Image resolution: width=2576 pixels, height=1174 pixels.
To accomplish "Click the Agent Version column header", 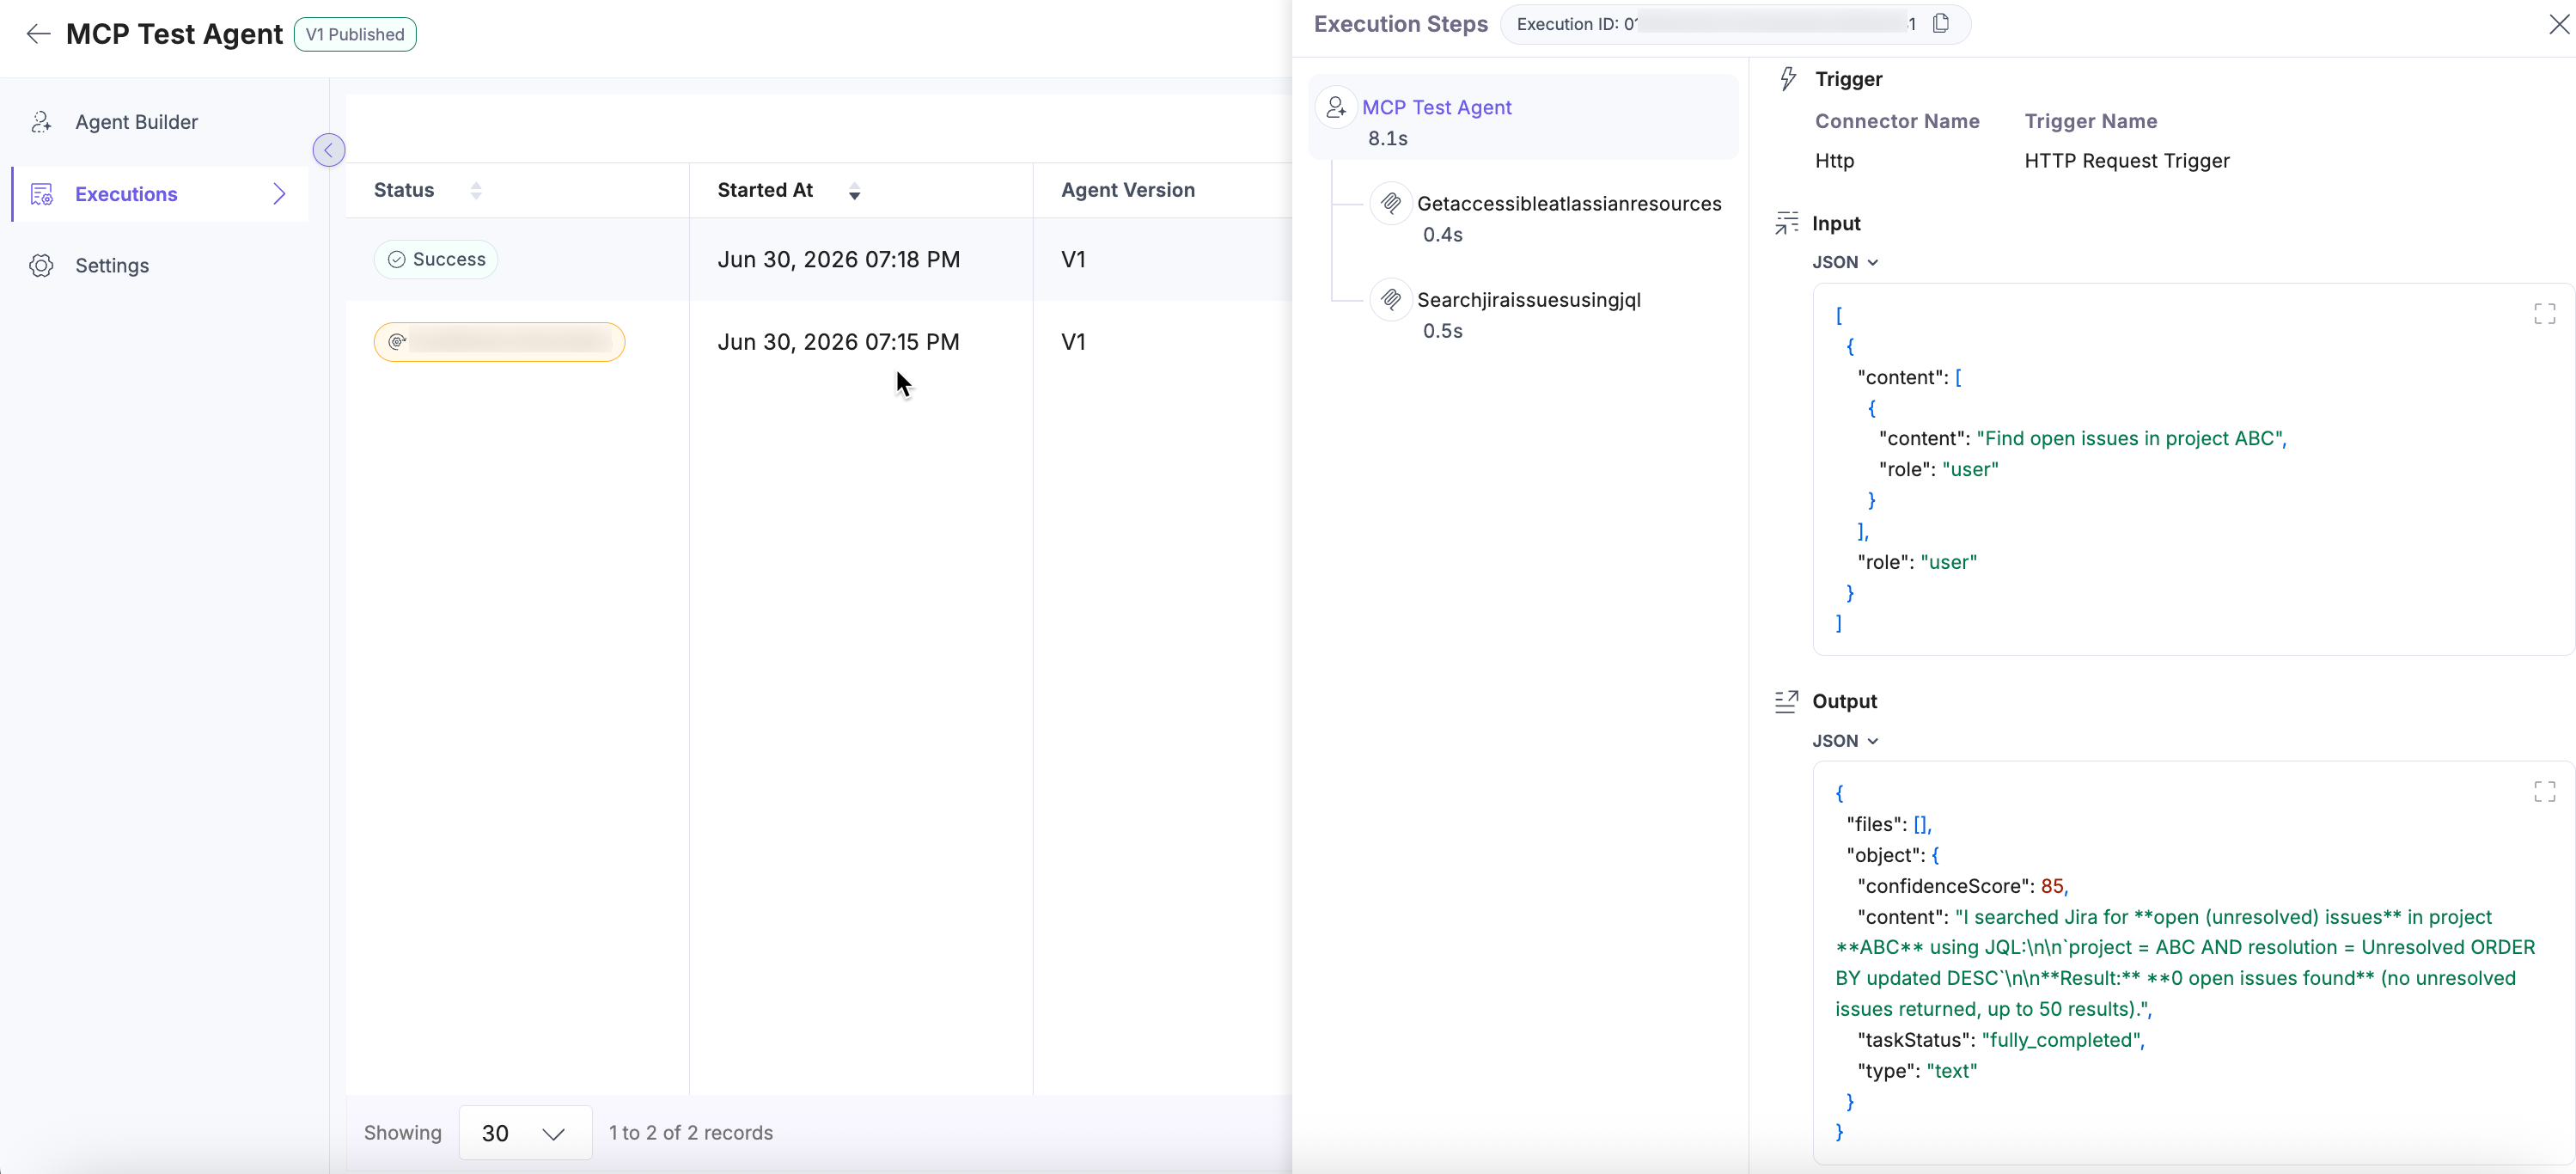I will pos(1128,190).
